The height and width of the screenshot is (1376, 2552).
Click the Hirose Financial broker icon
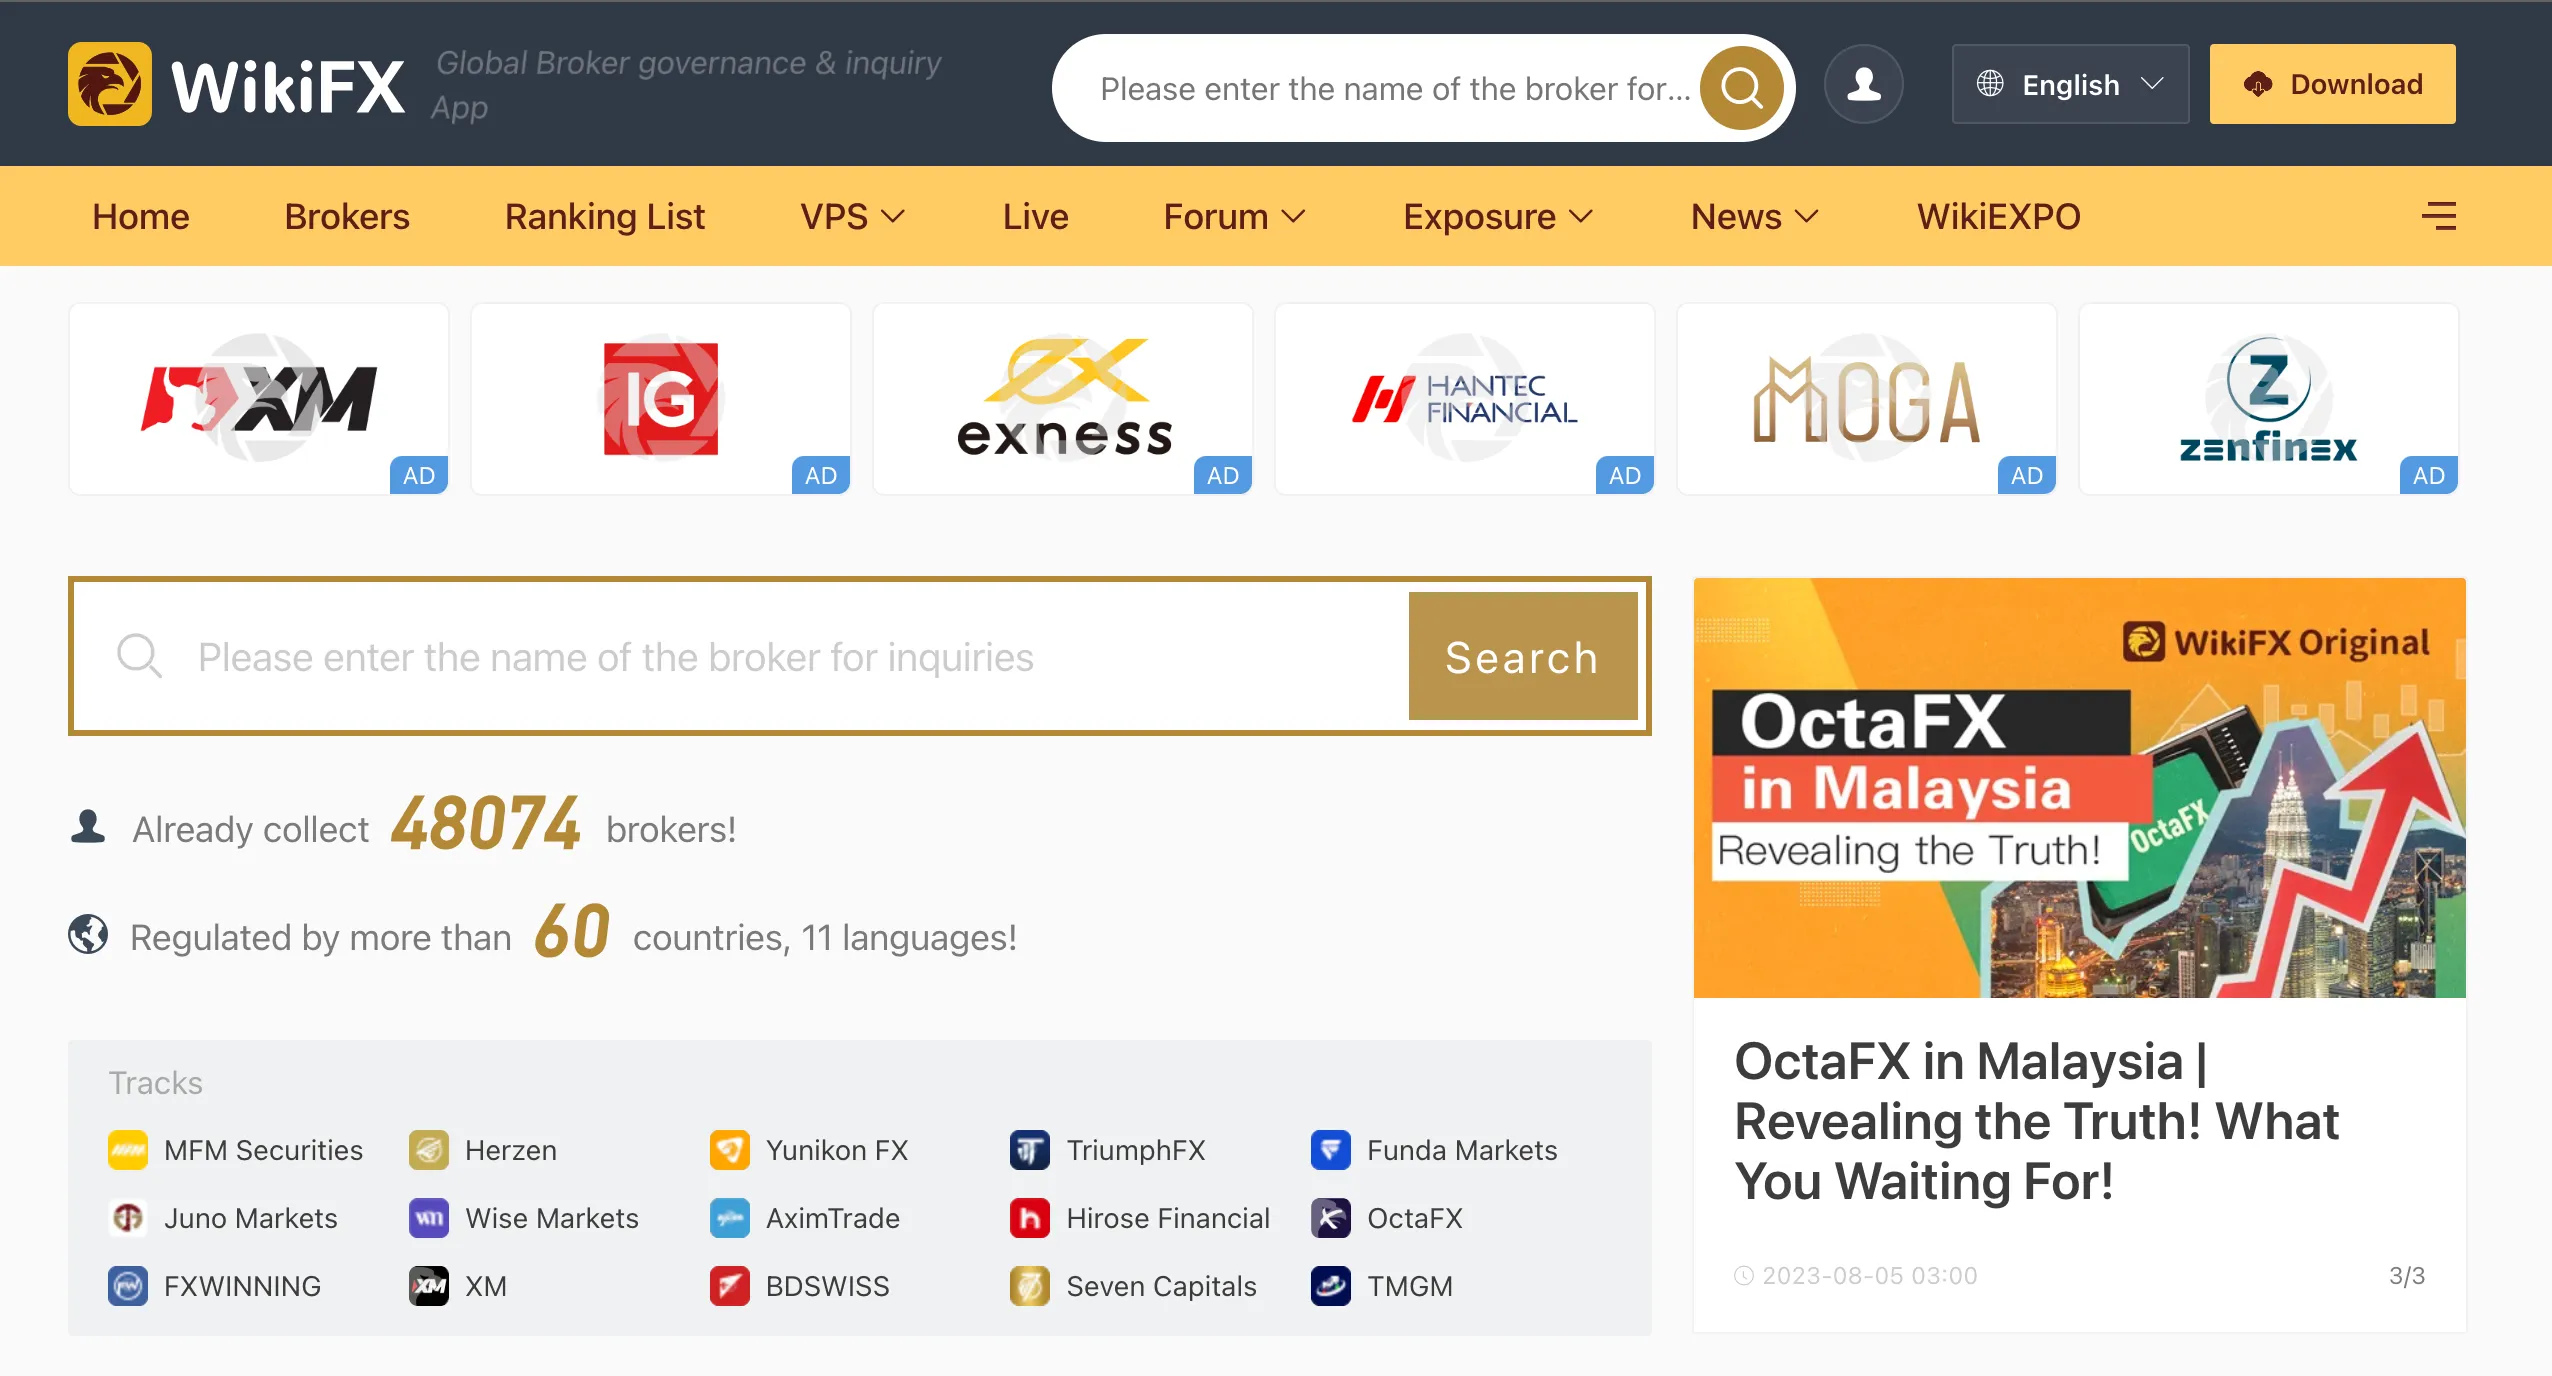coord(1030,1218)
